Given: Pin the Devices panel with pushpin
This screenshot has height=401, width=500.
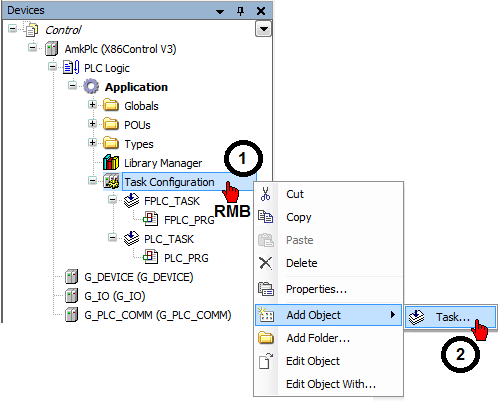Looking at the screenshot, I should click(x=240, y=11).
